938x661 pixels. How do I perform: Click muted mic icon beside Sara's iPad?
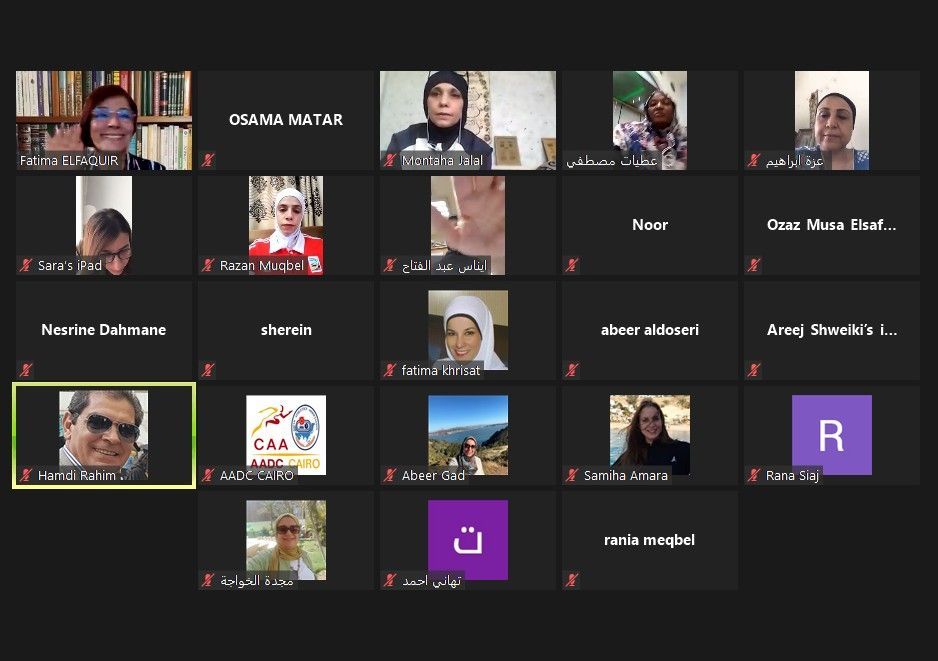27,265
